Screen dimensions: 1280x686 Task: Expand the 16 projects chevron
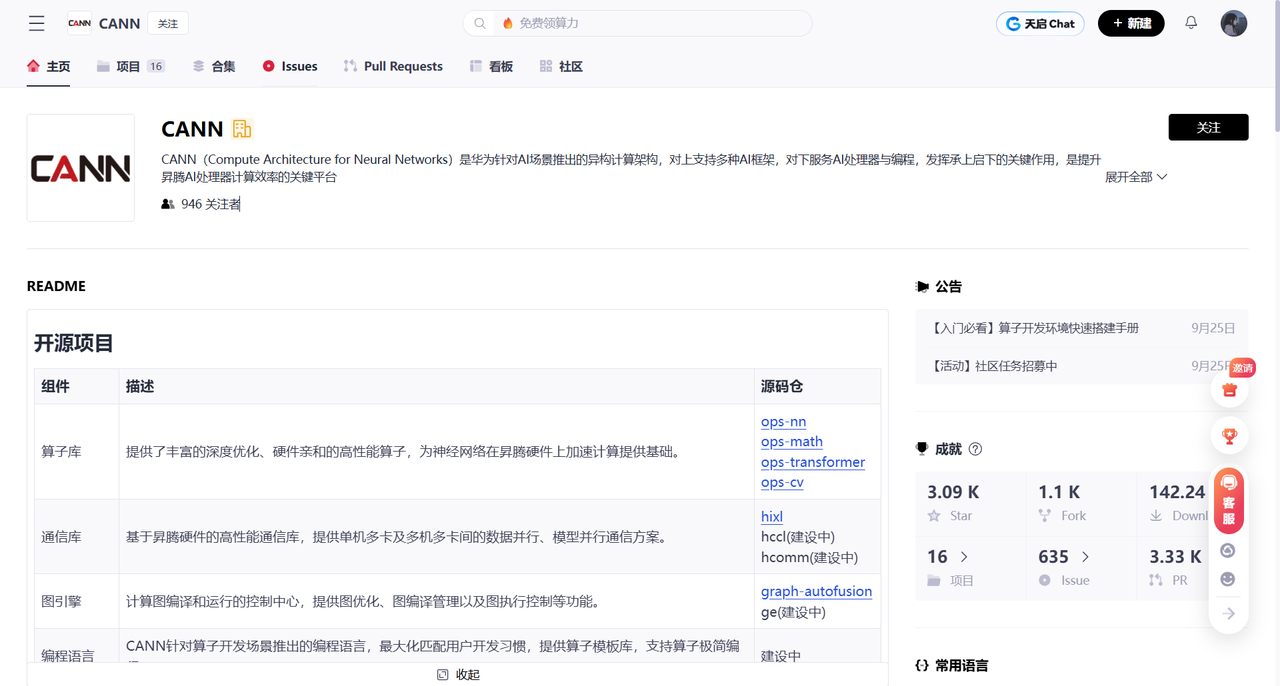pyautogui.click(x=964, y=556)
